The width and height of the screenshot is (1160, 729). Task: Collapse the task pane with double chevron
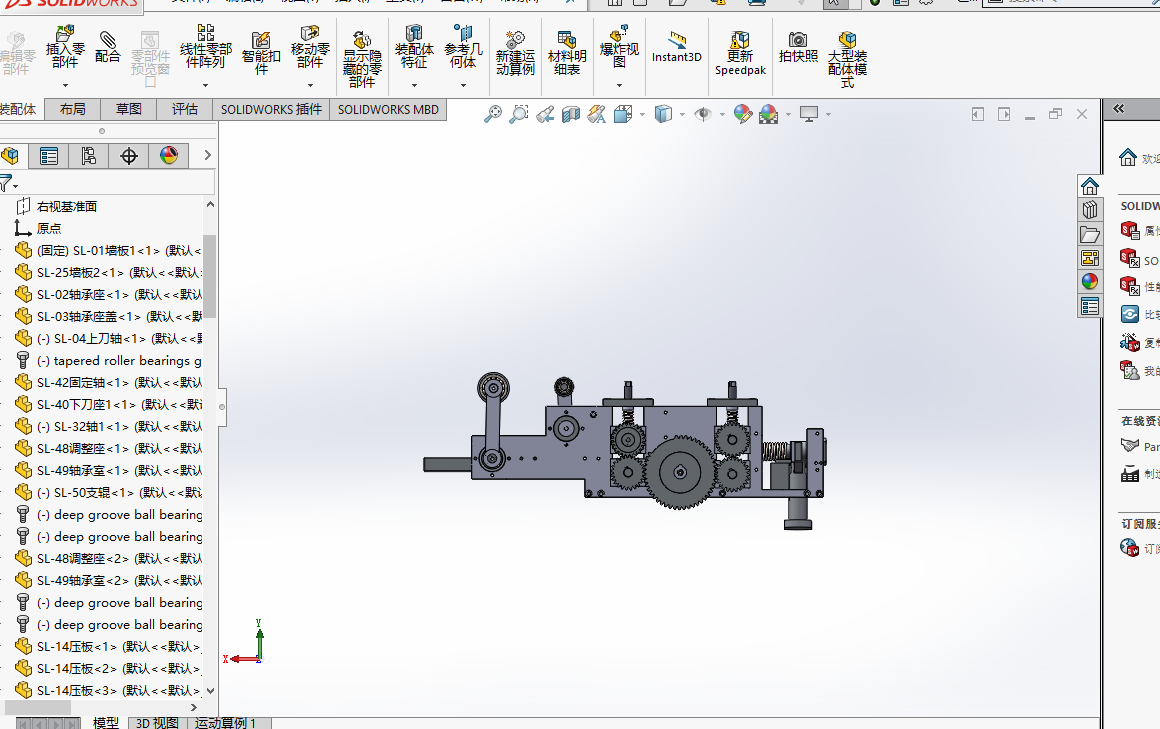[x=1119, y=109]
